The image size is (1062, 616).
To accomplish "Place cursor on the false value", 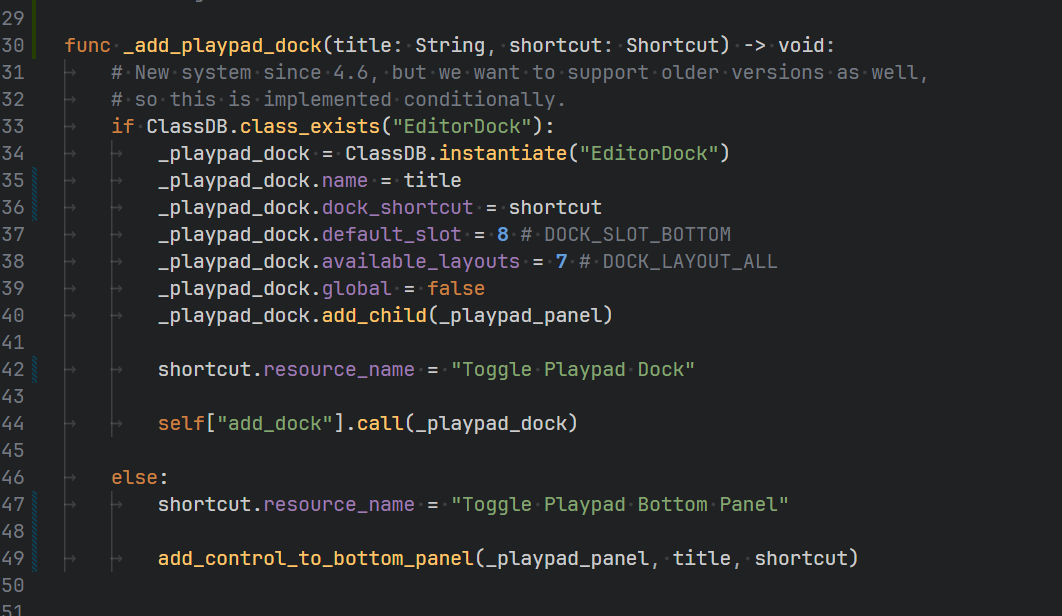I will (456, 288).
